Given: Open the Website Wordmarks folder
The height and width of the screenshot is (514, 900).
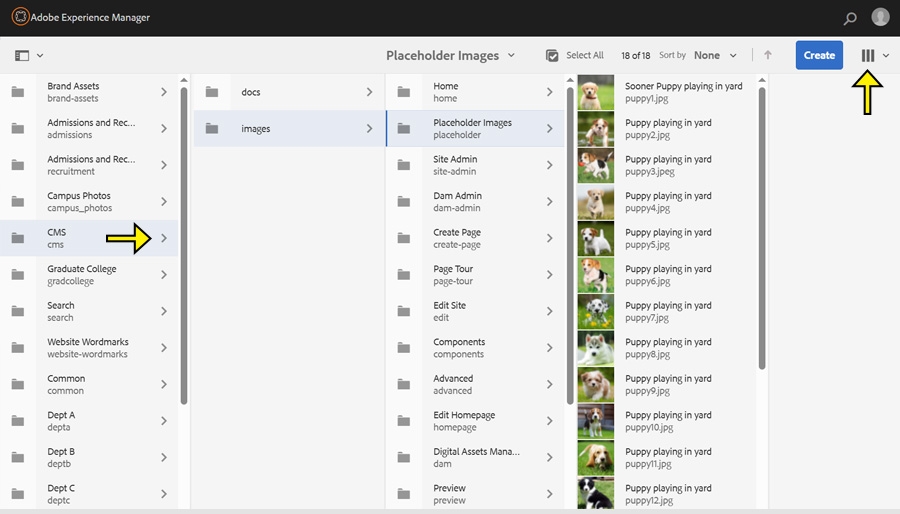Looking at the screenshot, I should [x=89, y=348].
